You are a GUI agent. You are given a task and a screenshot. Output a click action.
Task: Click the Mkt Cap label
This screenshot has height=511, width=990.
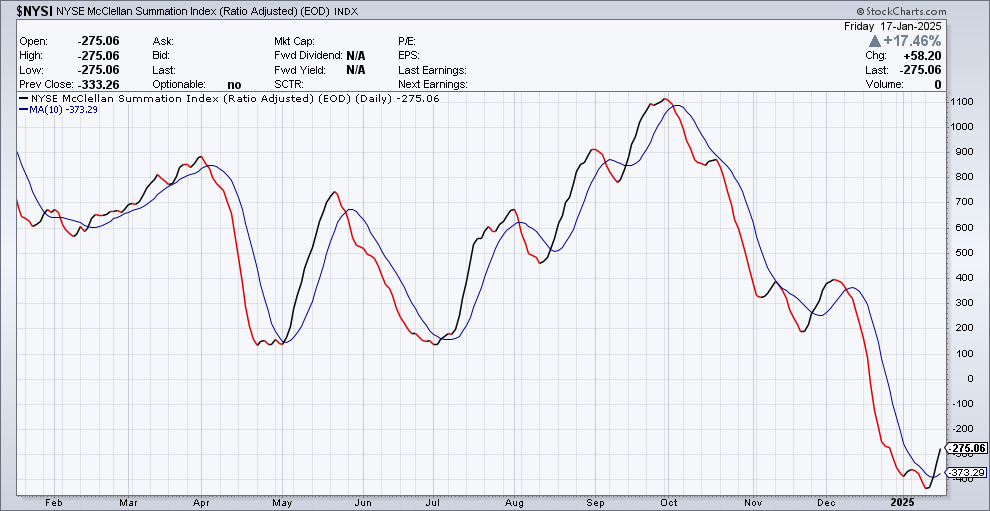pos(294,41)
